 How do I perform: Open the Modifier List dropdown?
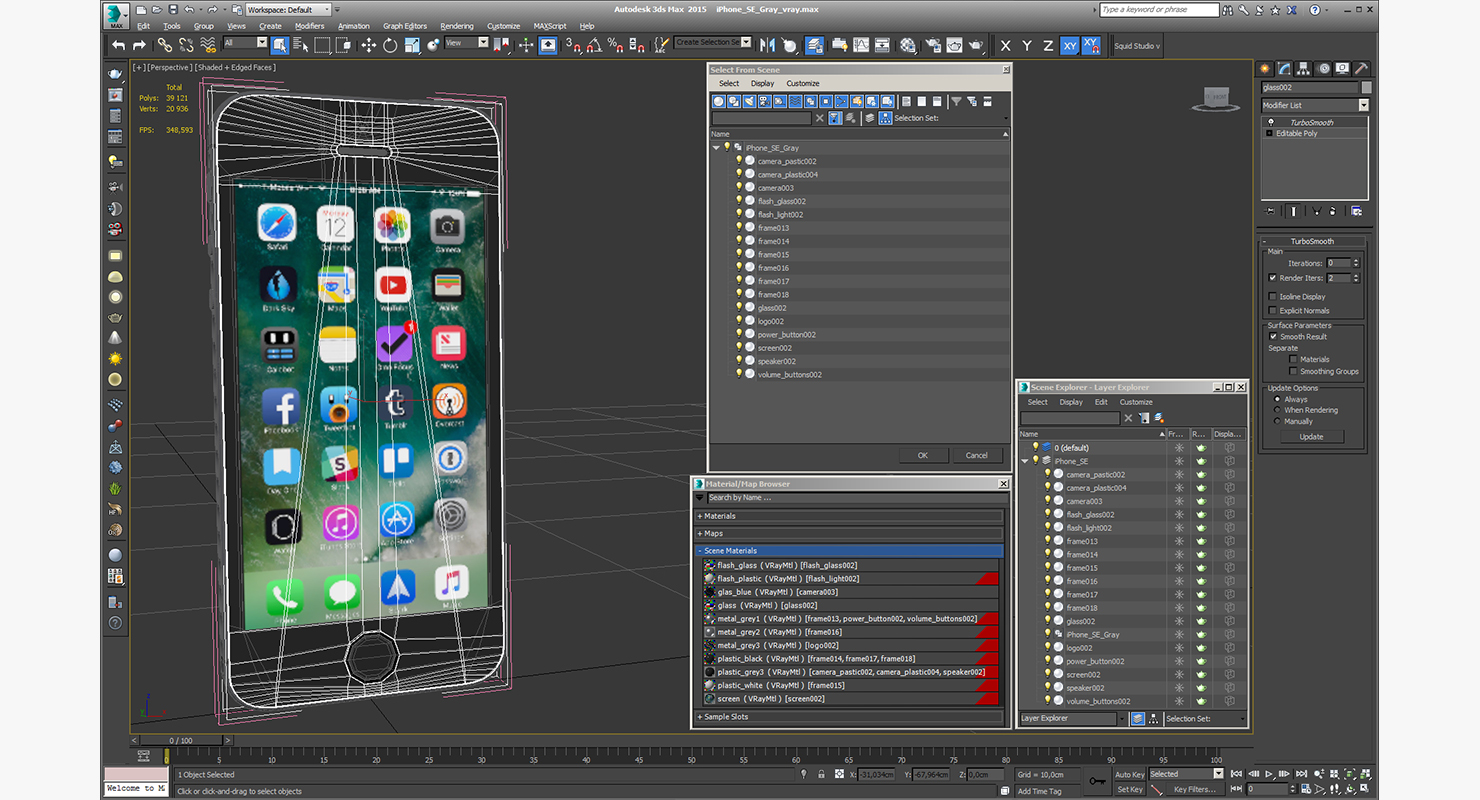[1314, 105]
